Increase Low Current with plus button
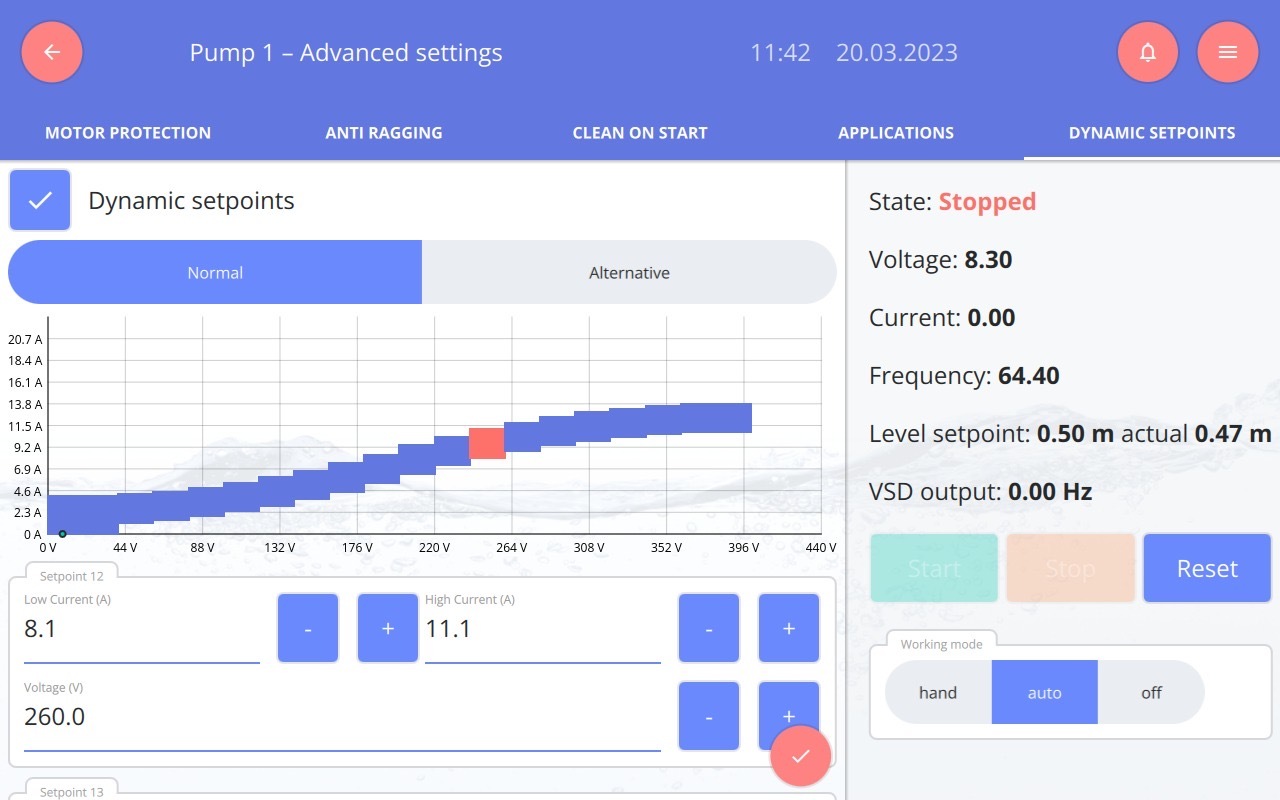This screenshot has height=800, width=1280. pos(388,628)
